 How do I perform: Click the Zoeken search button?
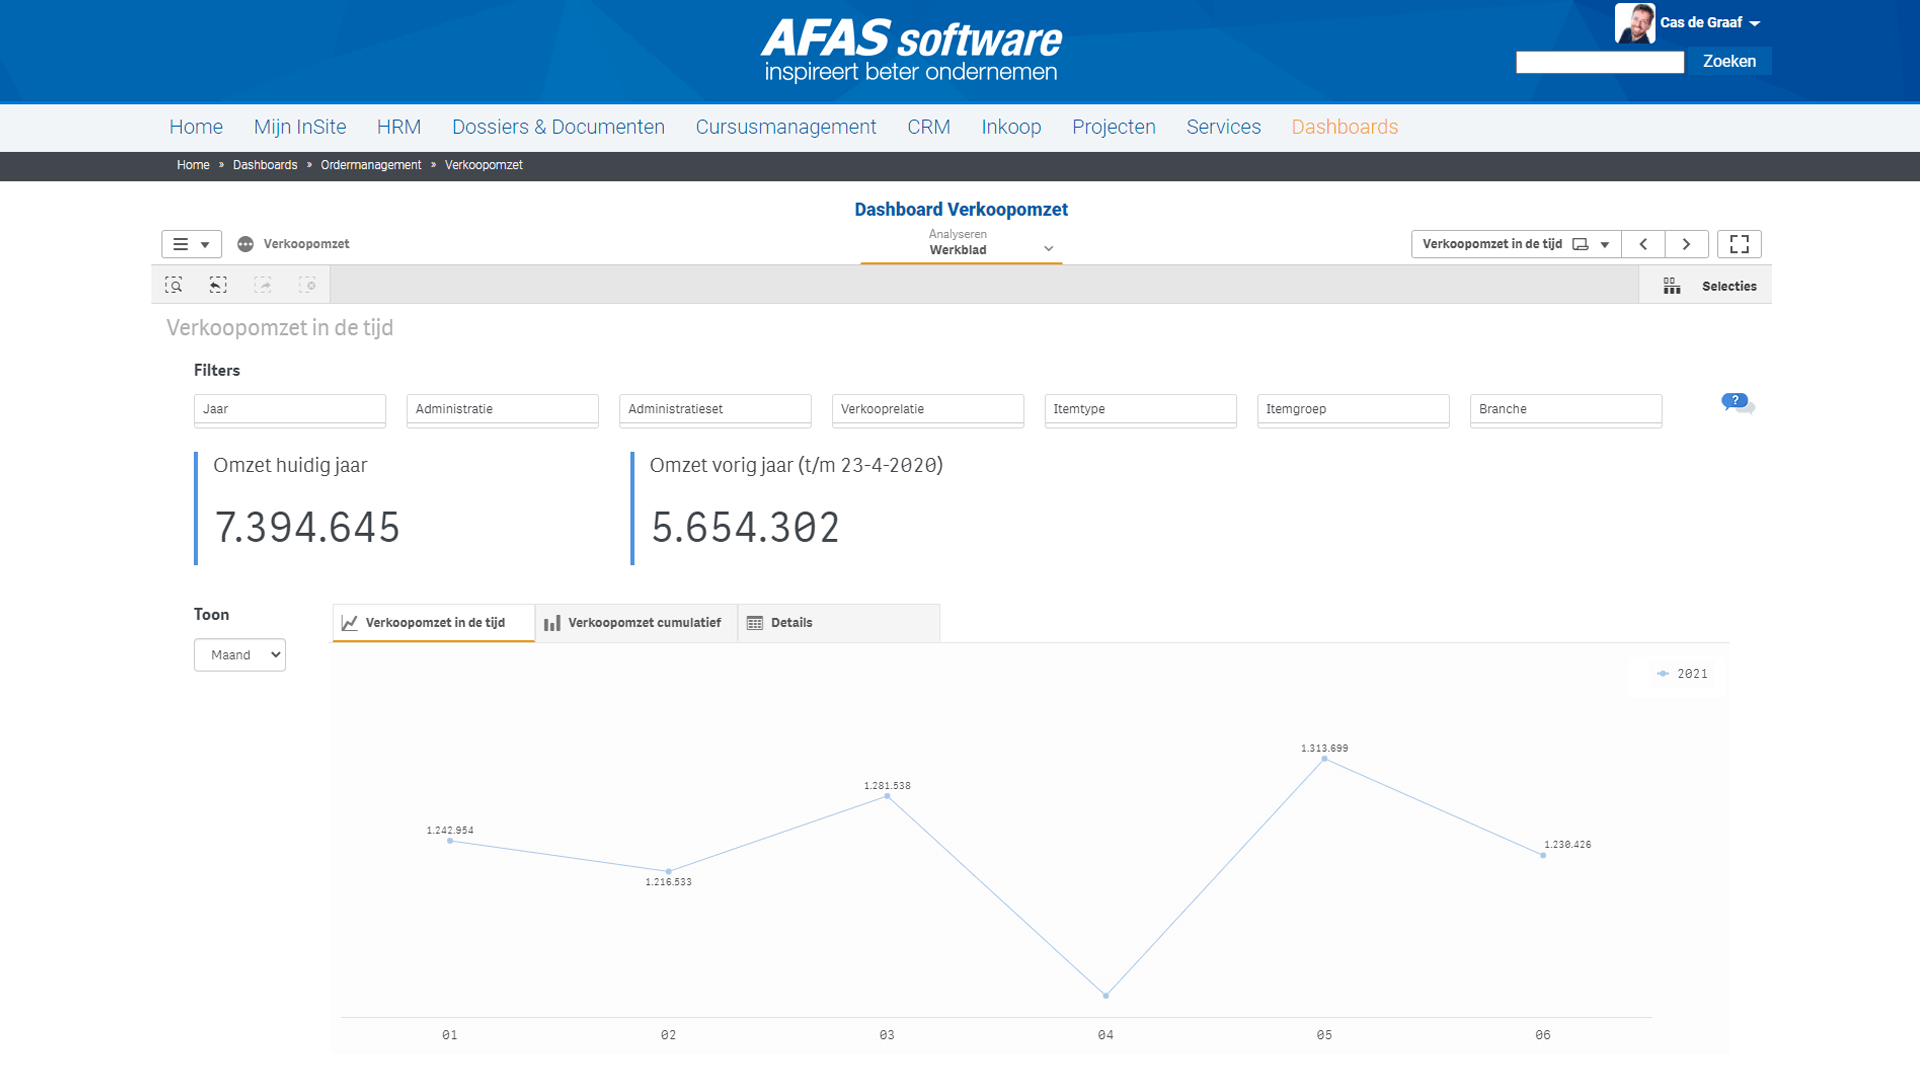(1729, 61)
